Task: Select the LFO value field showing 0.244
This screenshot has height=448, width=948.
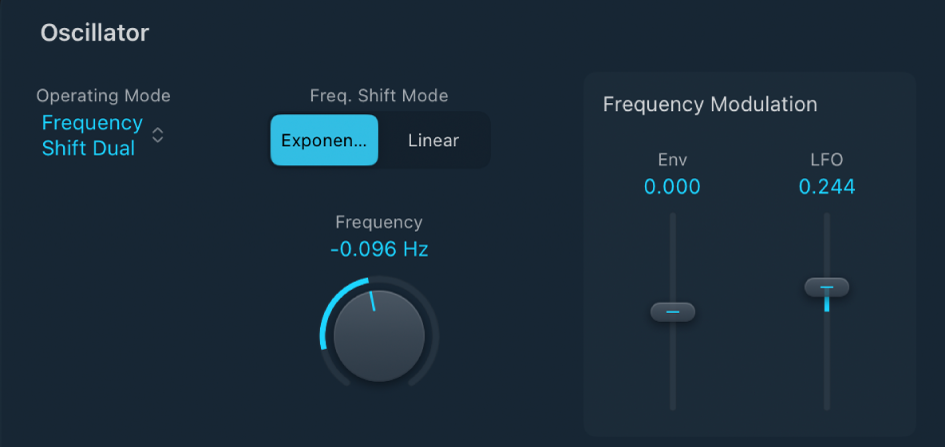Action: [x=827, y=187]
